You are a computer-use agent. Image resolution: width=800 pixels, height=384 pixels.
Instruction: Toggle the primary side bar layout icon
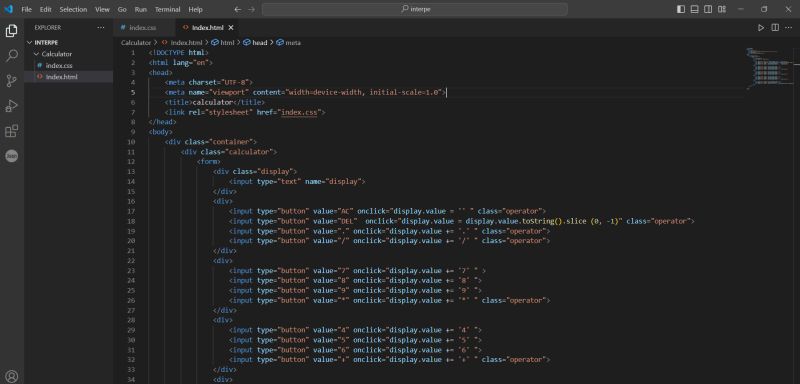coord(681,9)
